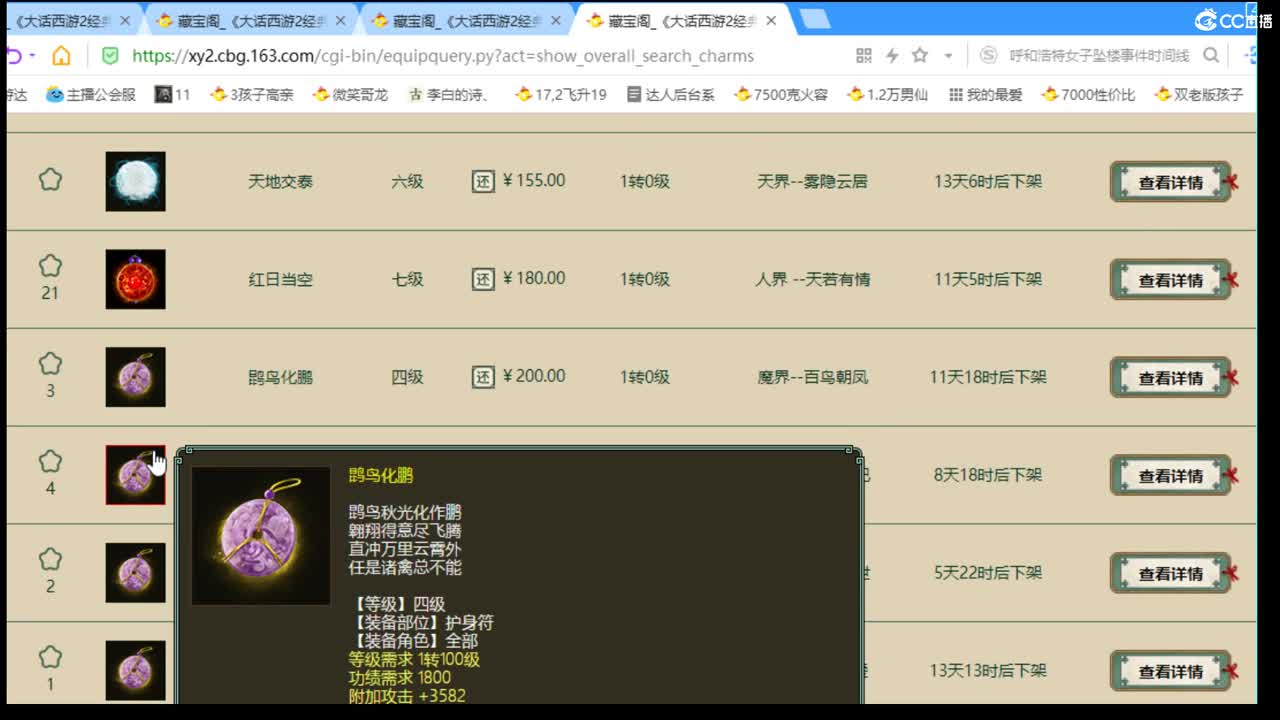Viewport: 1280px width, 720px height.
Task: Go to the browser home page
Action: [61, 56]
